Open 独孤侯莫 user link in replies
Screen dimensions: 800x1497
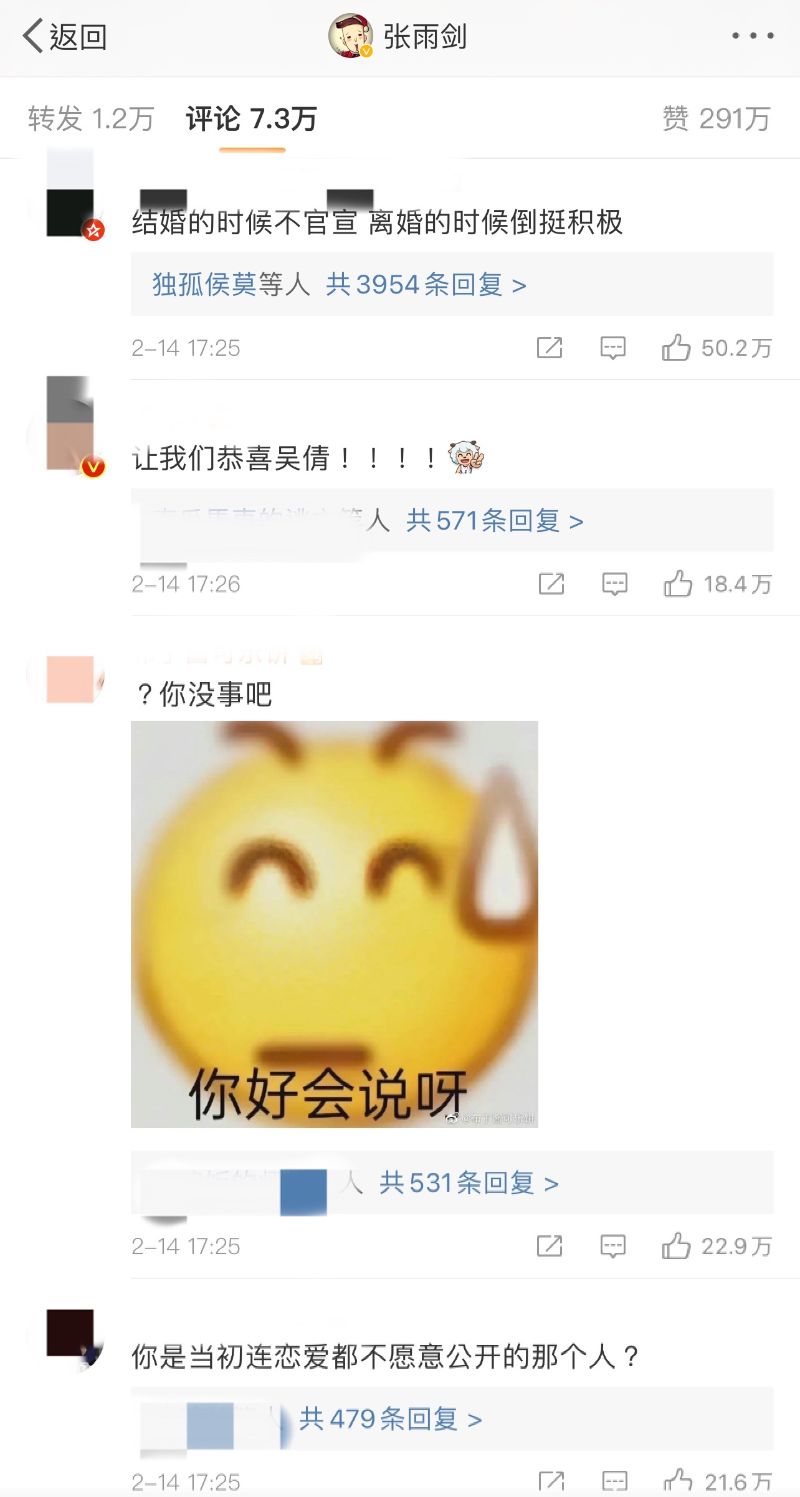[204, 285]
